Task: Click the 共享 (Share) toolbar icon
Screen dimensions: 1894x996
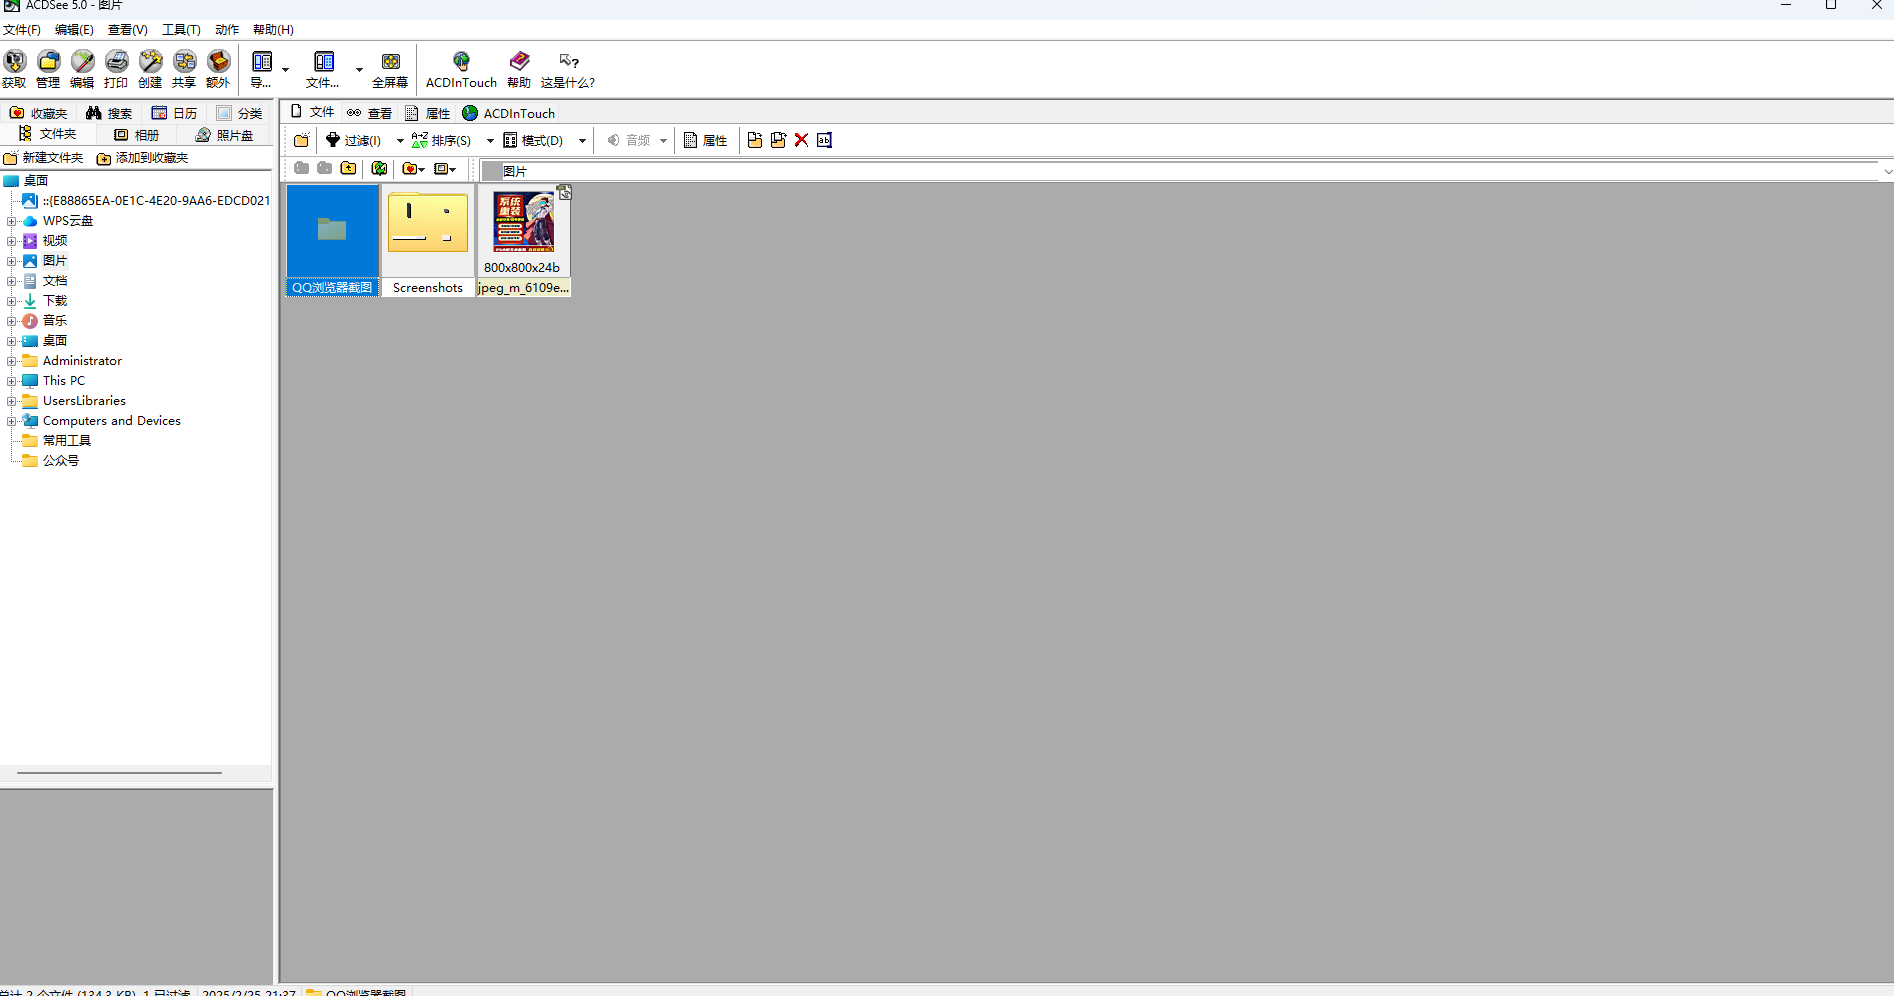Action: pyautogui.click(x=184, y=68)
